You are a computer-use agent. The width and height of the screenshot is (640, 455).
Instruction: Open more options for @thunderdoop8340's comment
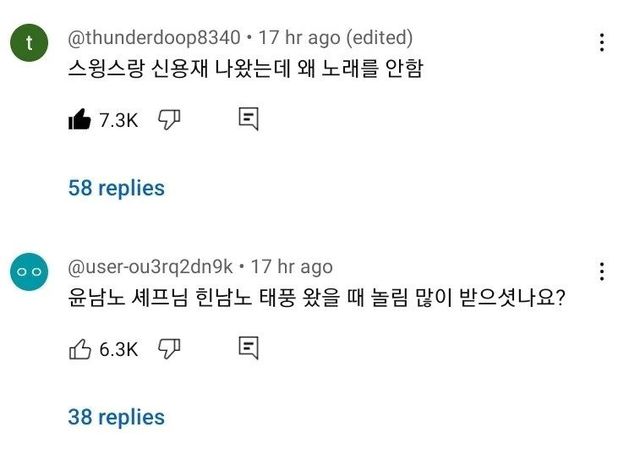tap(601, 43)
